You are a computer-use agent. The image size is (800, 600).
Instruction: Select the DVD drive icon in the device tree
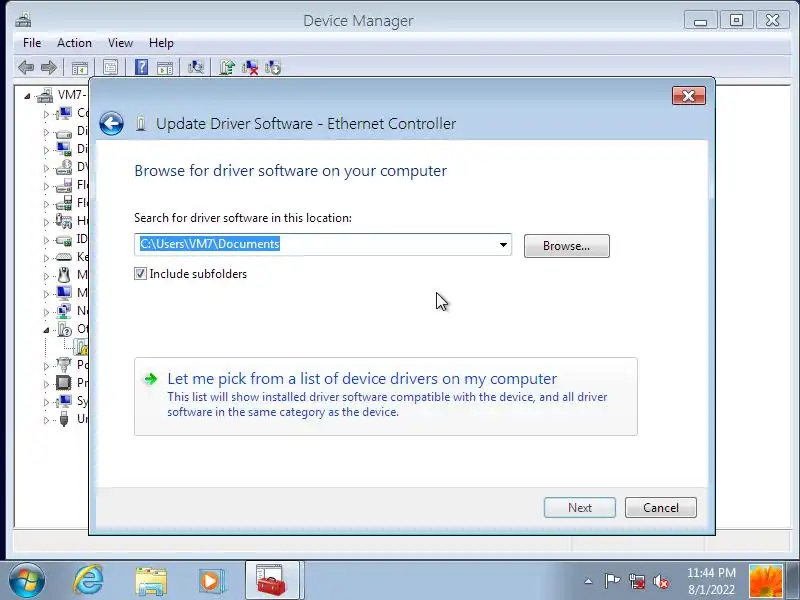click(64, 167)
